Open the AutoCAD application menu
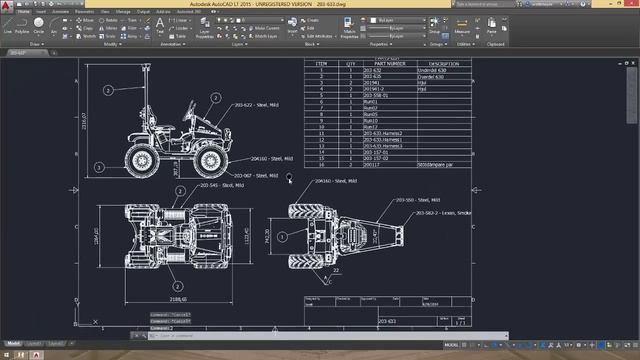 (x=6, y=6)
